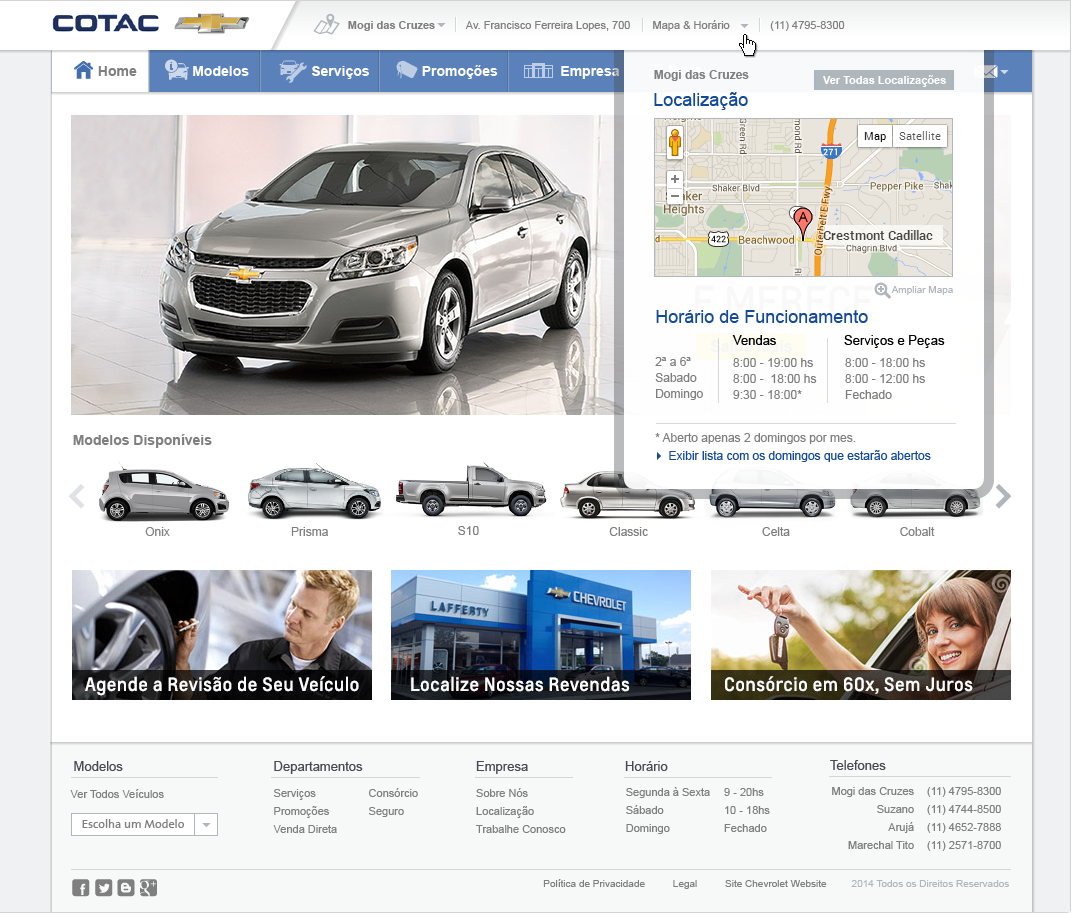The height and width of the screenshot is (913, 1074).
Task: Click the Crestmont Cadillac map label
Action: pyautogui.click(x=877, y=236)
